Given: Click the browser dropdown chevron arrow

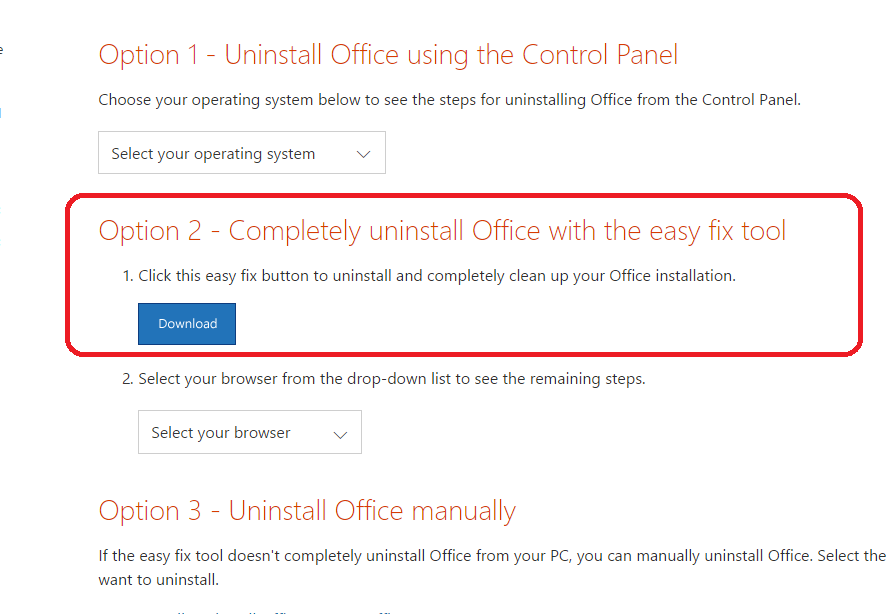Looking at the screenshot, I should pos(340,434).
